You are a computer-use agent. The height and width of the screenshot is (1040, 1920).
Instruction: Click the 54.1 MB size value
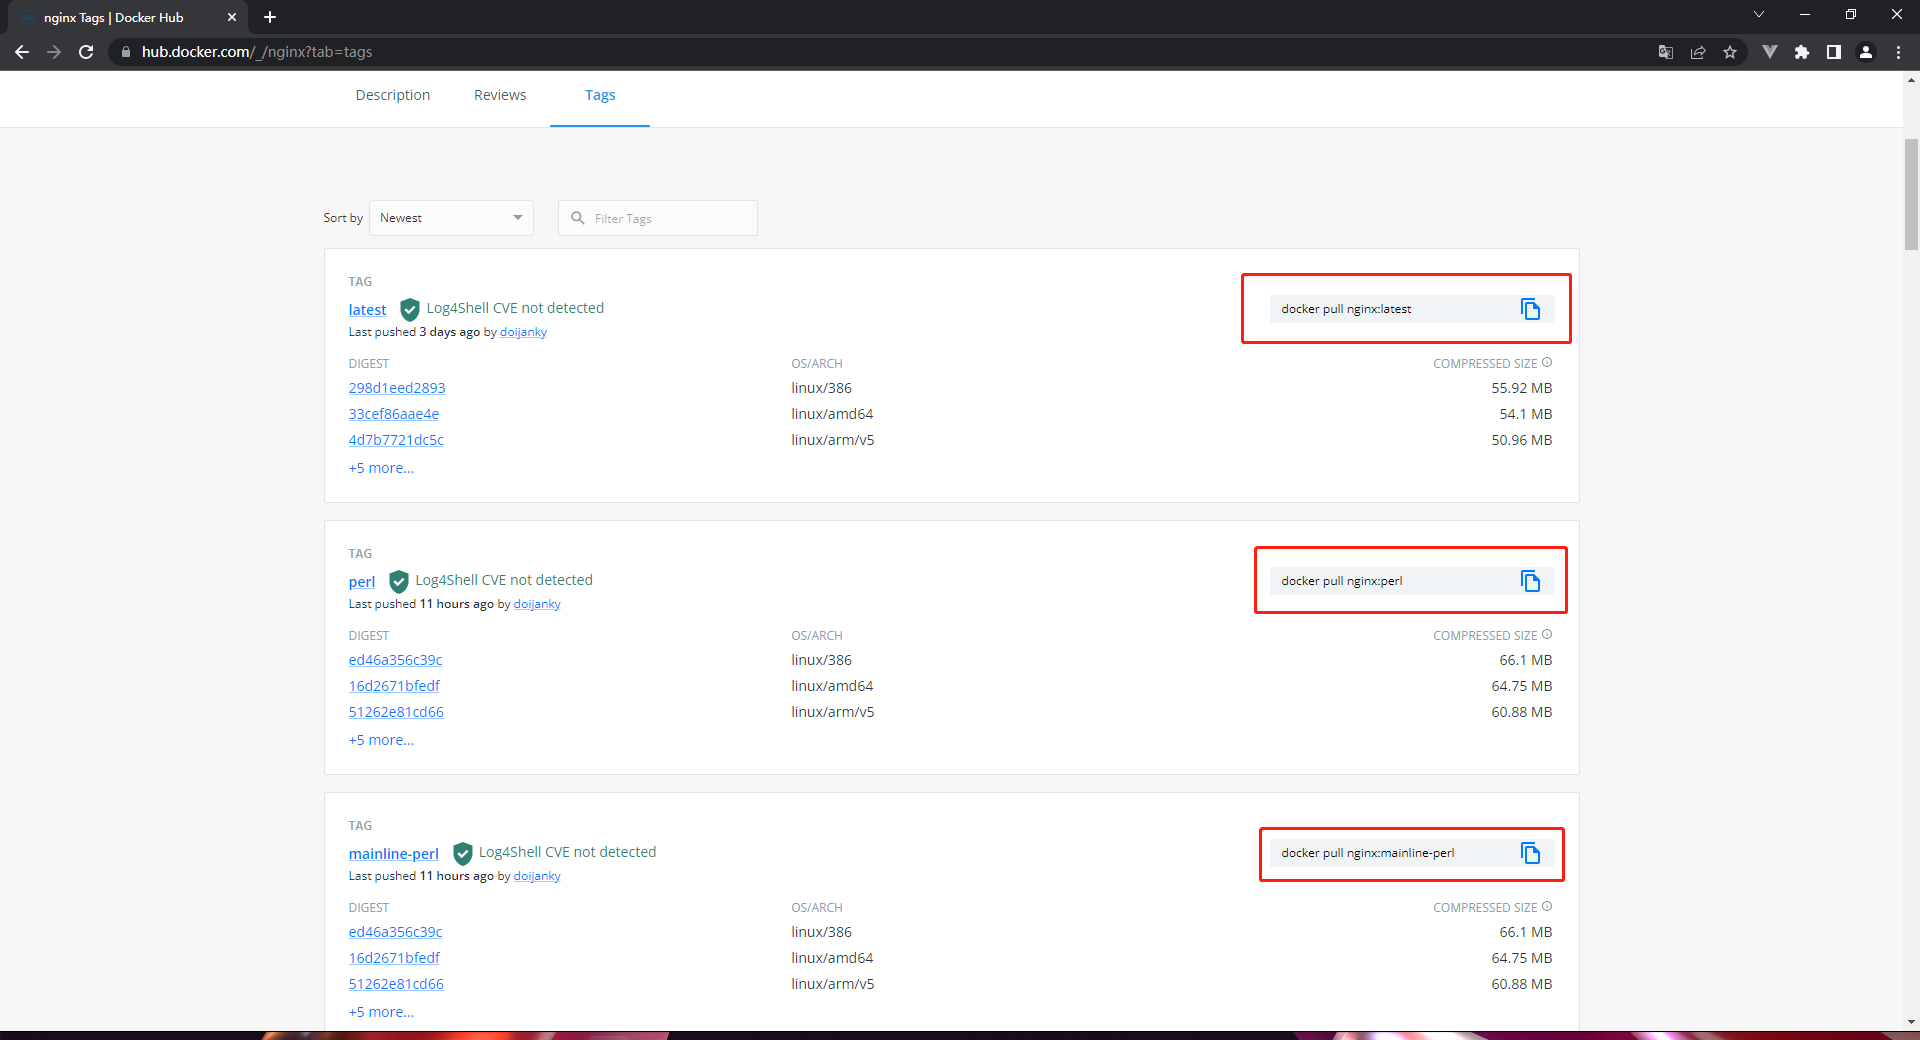[x=1525, y=414]
